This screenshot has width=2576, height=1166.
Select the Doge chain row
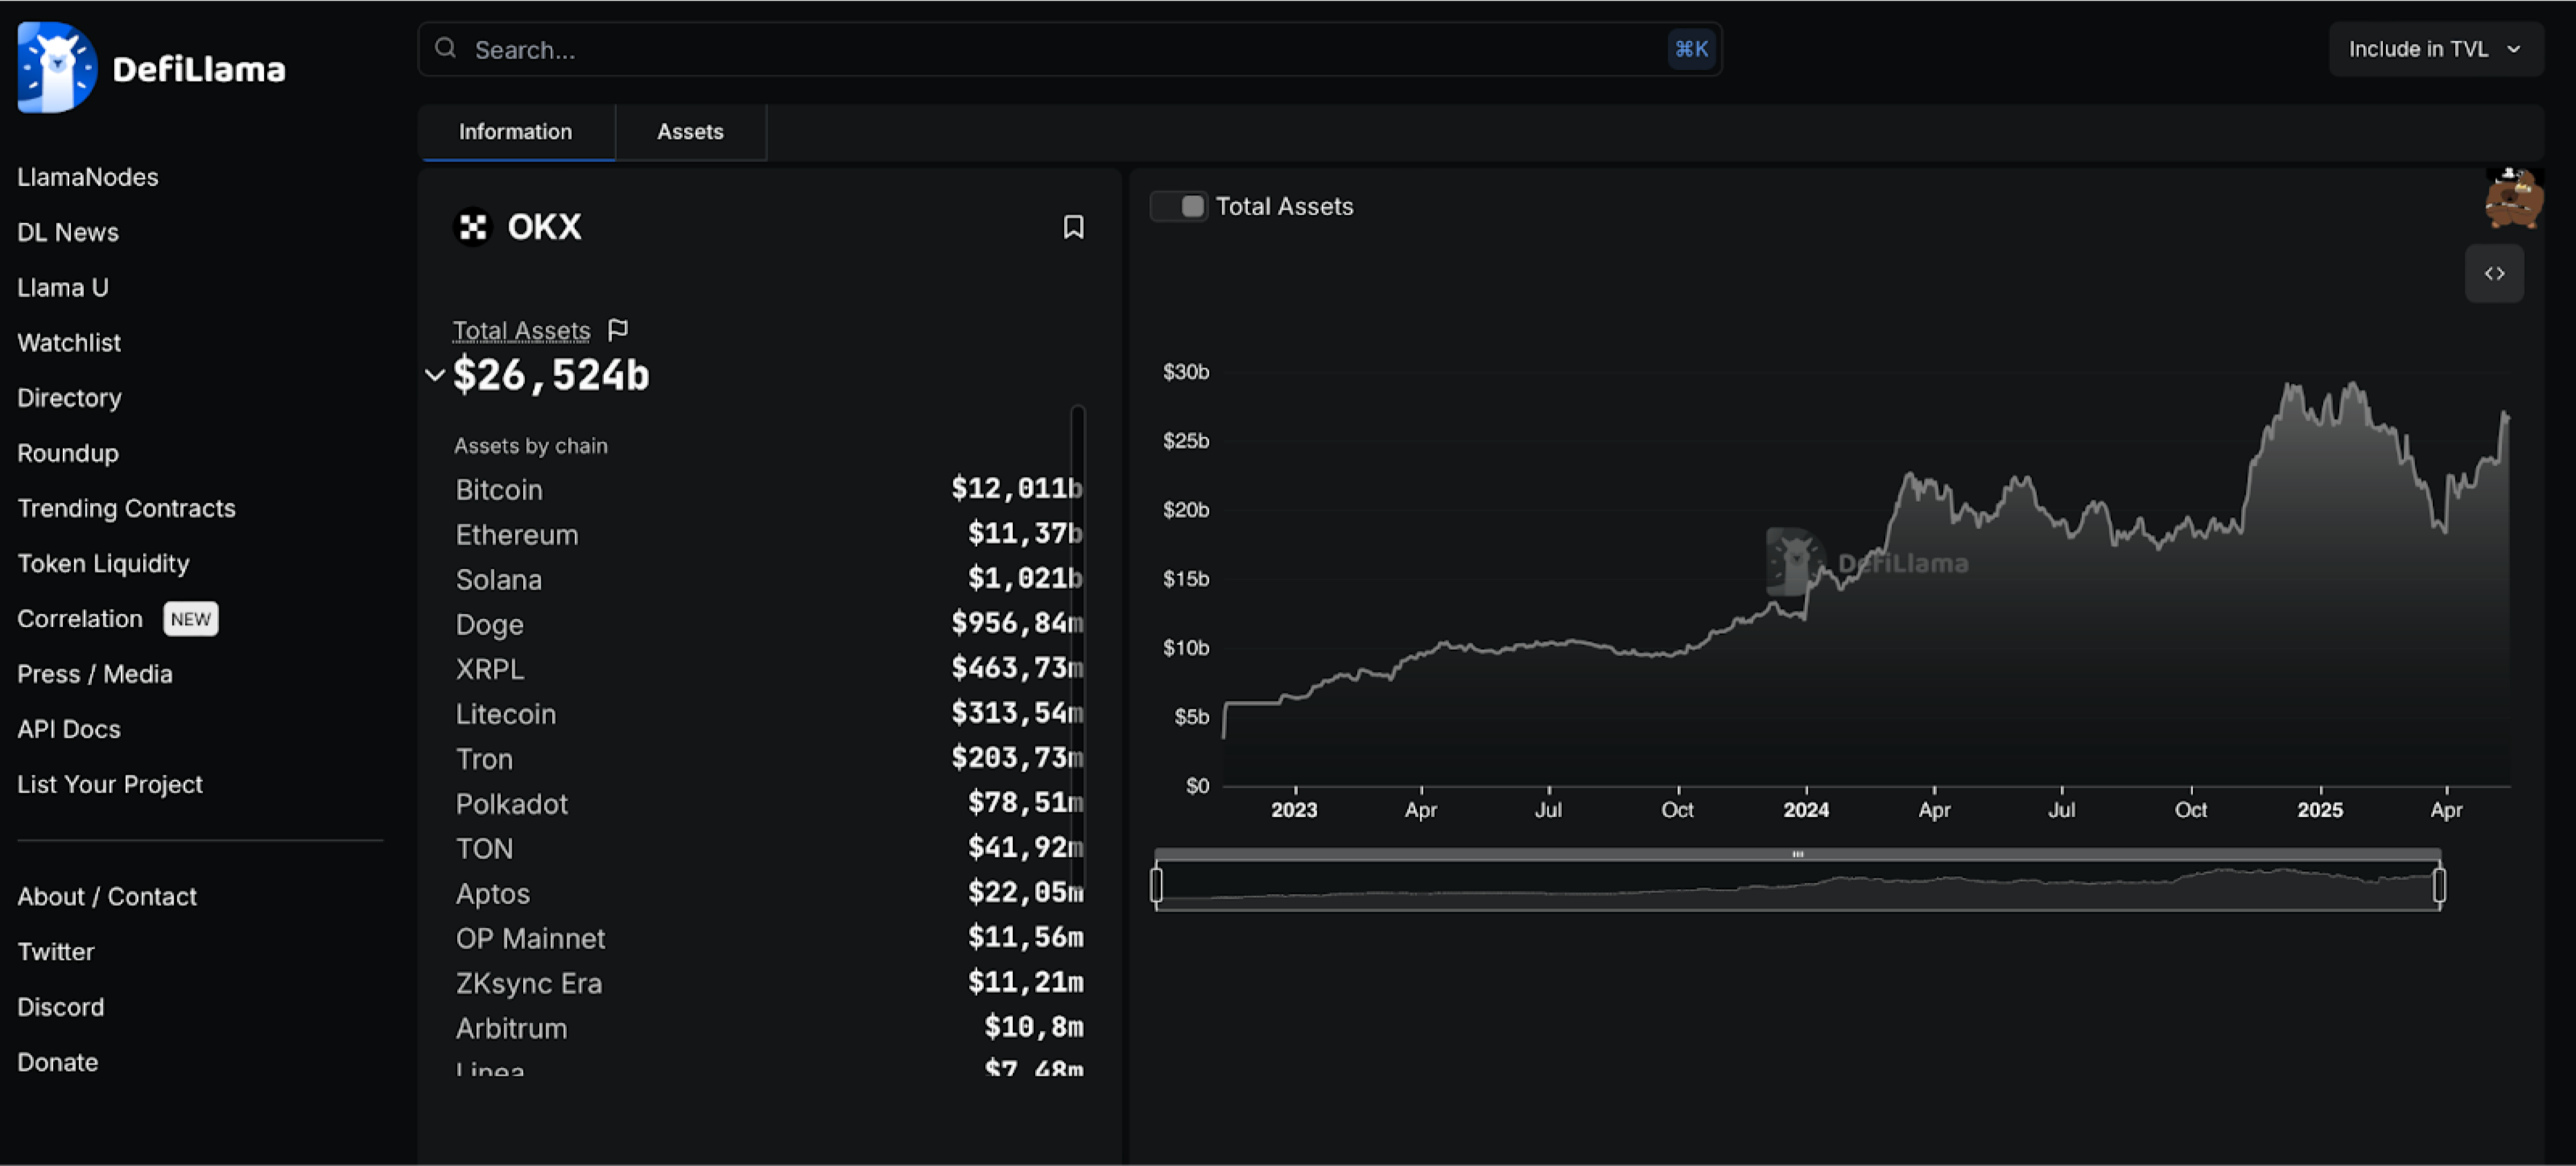(769, 624)
